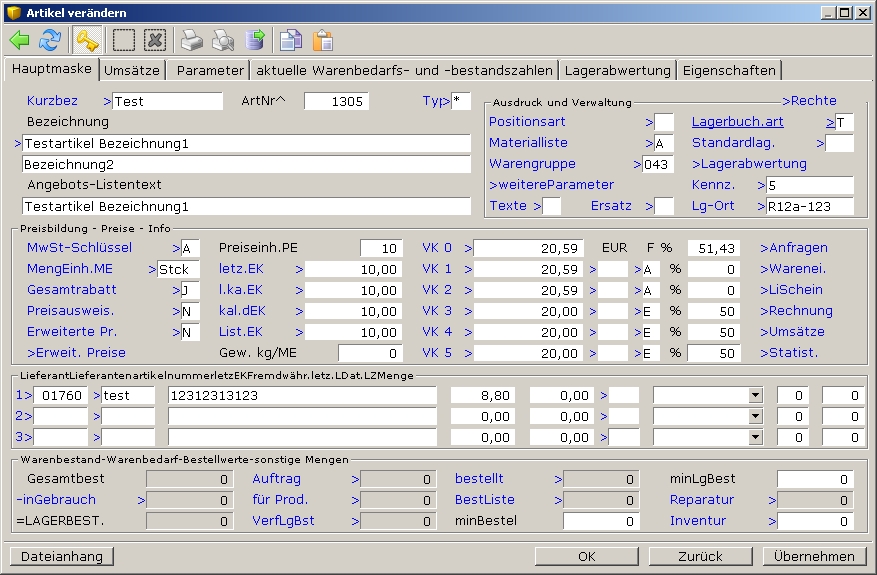Click the clipboard paste icon
The image size is (877, 575).
coord(322,40)
